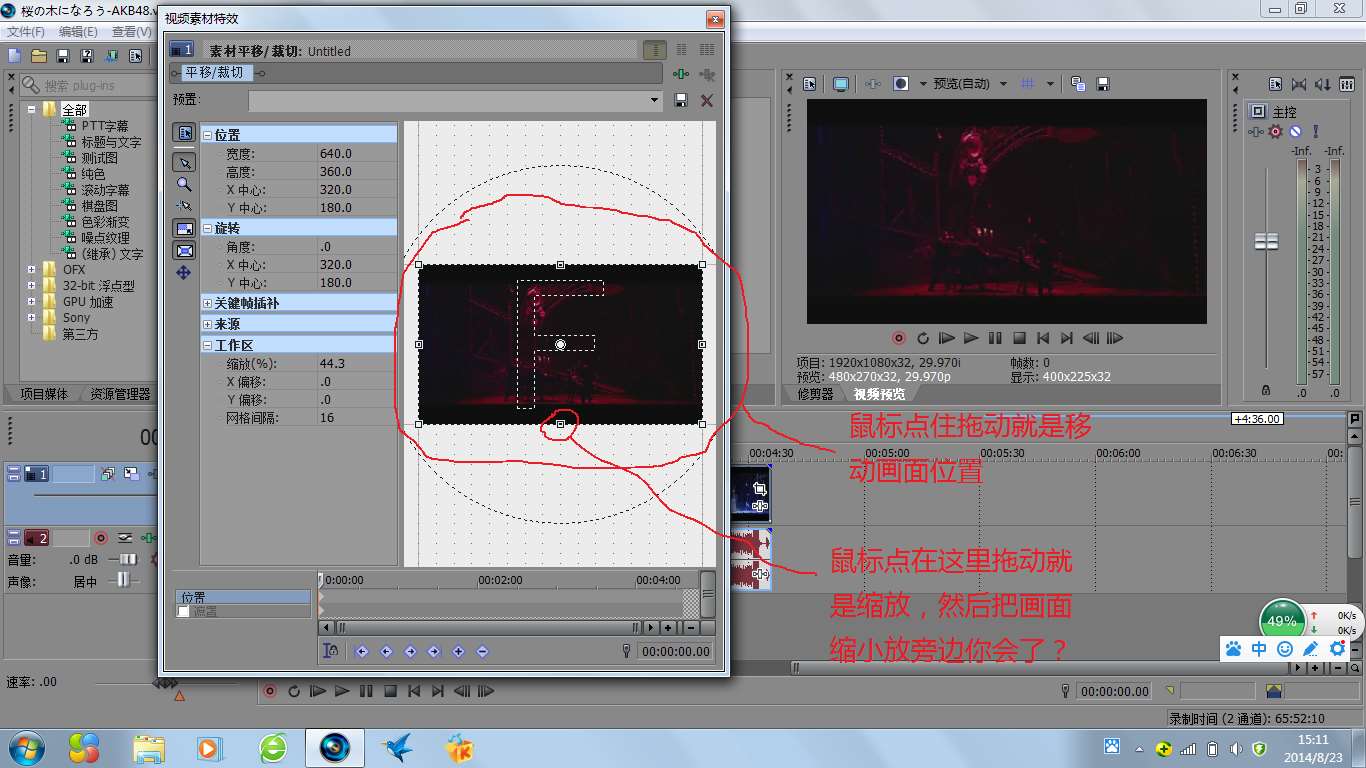Select the highlighted single-column layout button
The height and width of the screenshot is (768, 1366).
pos(654,50)
